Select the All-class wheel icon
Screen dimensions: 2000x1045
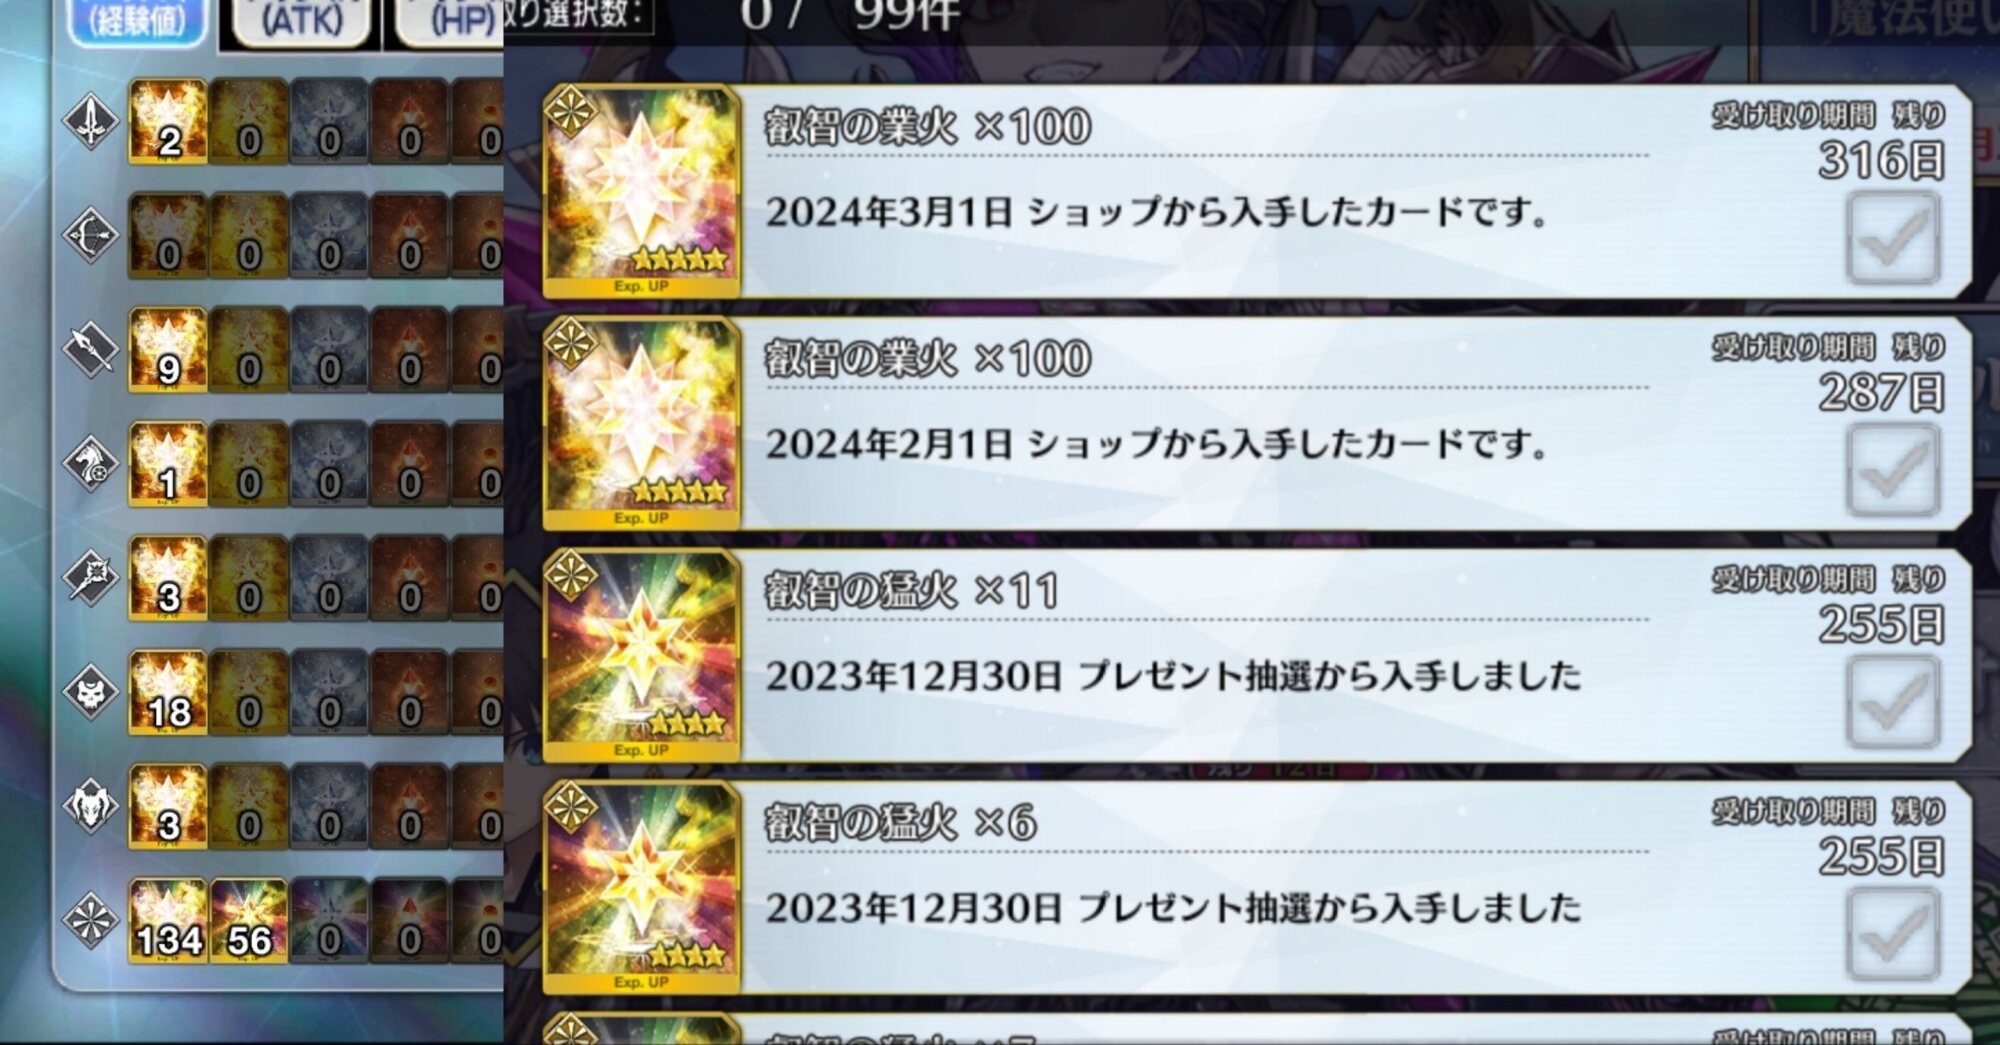90,920
